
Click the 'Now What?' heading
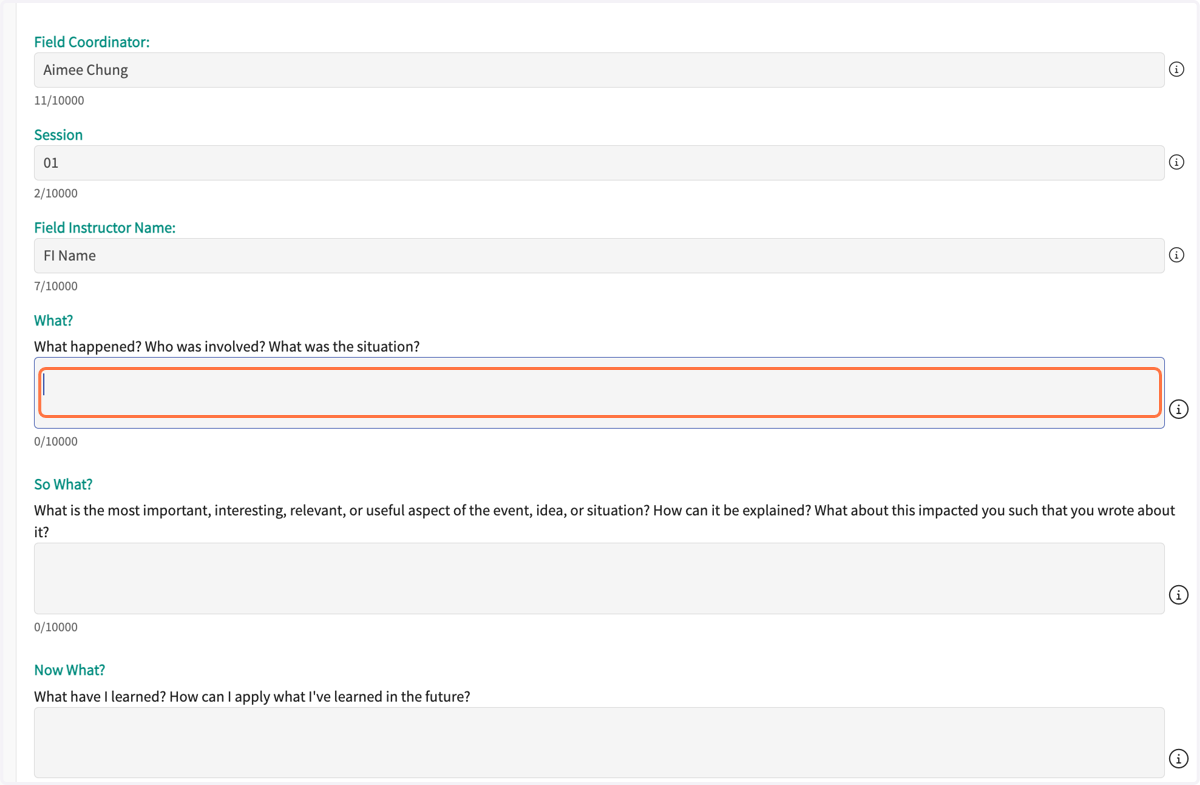click(x=70, y=670)
